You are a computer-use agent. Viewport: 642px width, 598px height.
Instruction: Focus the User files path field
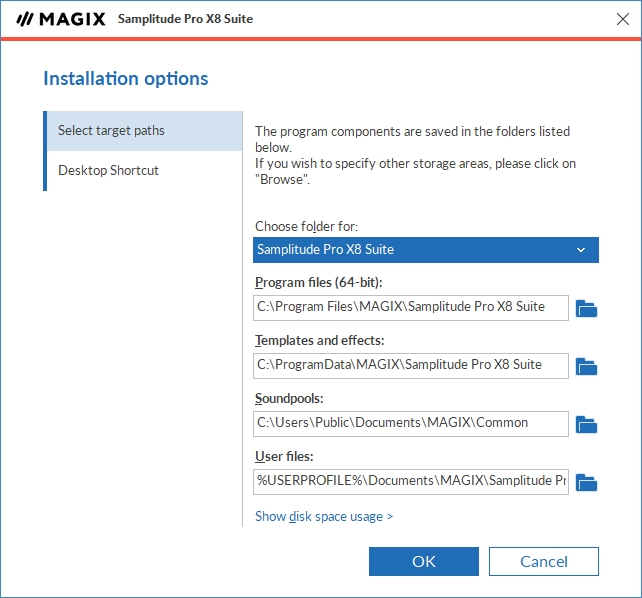[411, 481]
